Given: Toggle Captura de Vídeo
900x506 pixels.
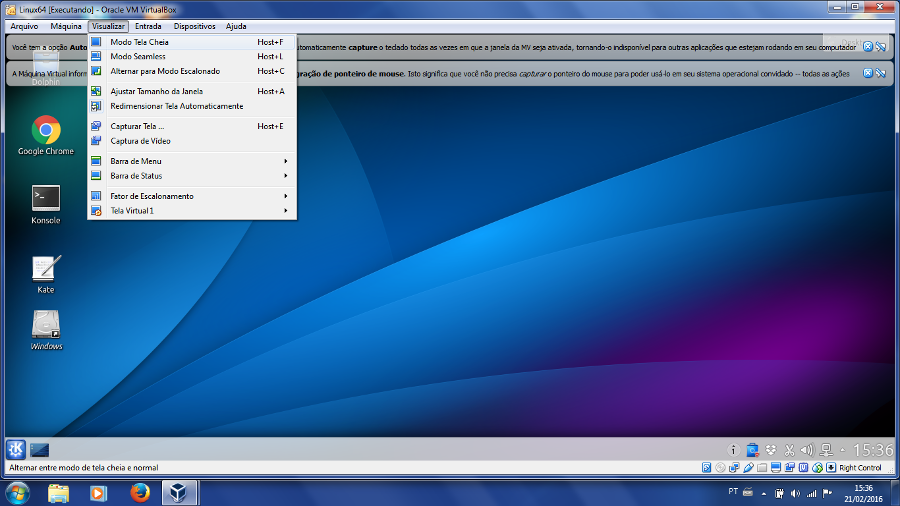Looking at the screenshot, I should point(192,141).
